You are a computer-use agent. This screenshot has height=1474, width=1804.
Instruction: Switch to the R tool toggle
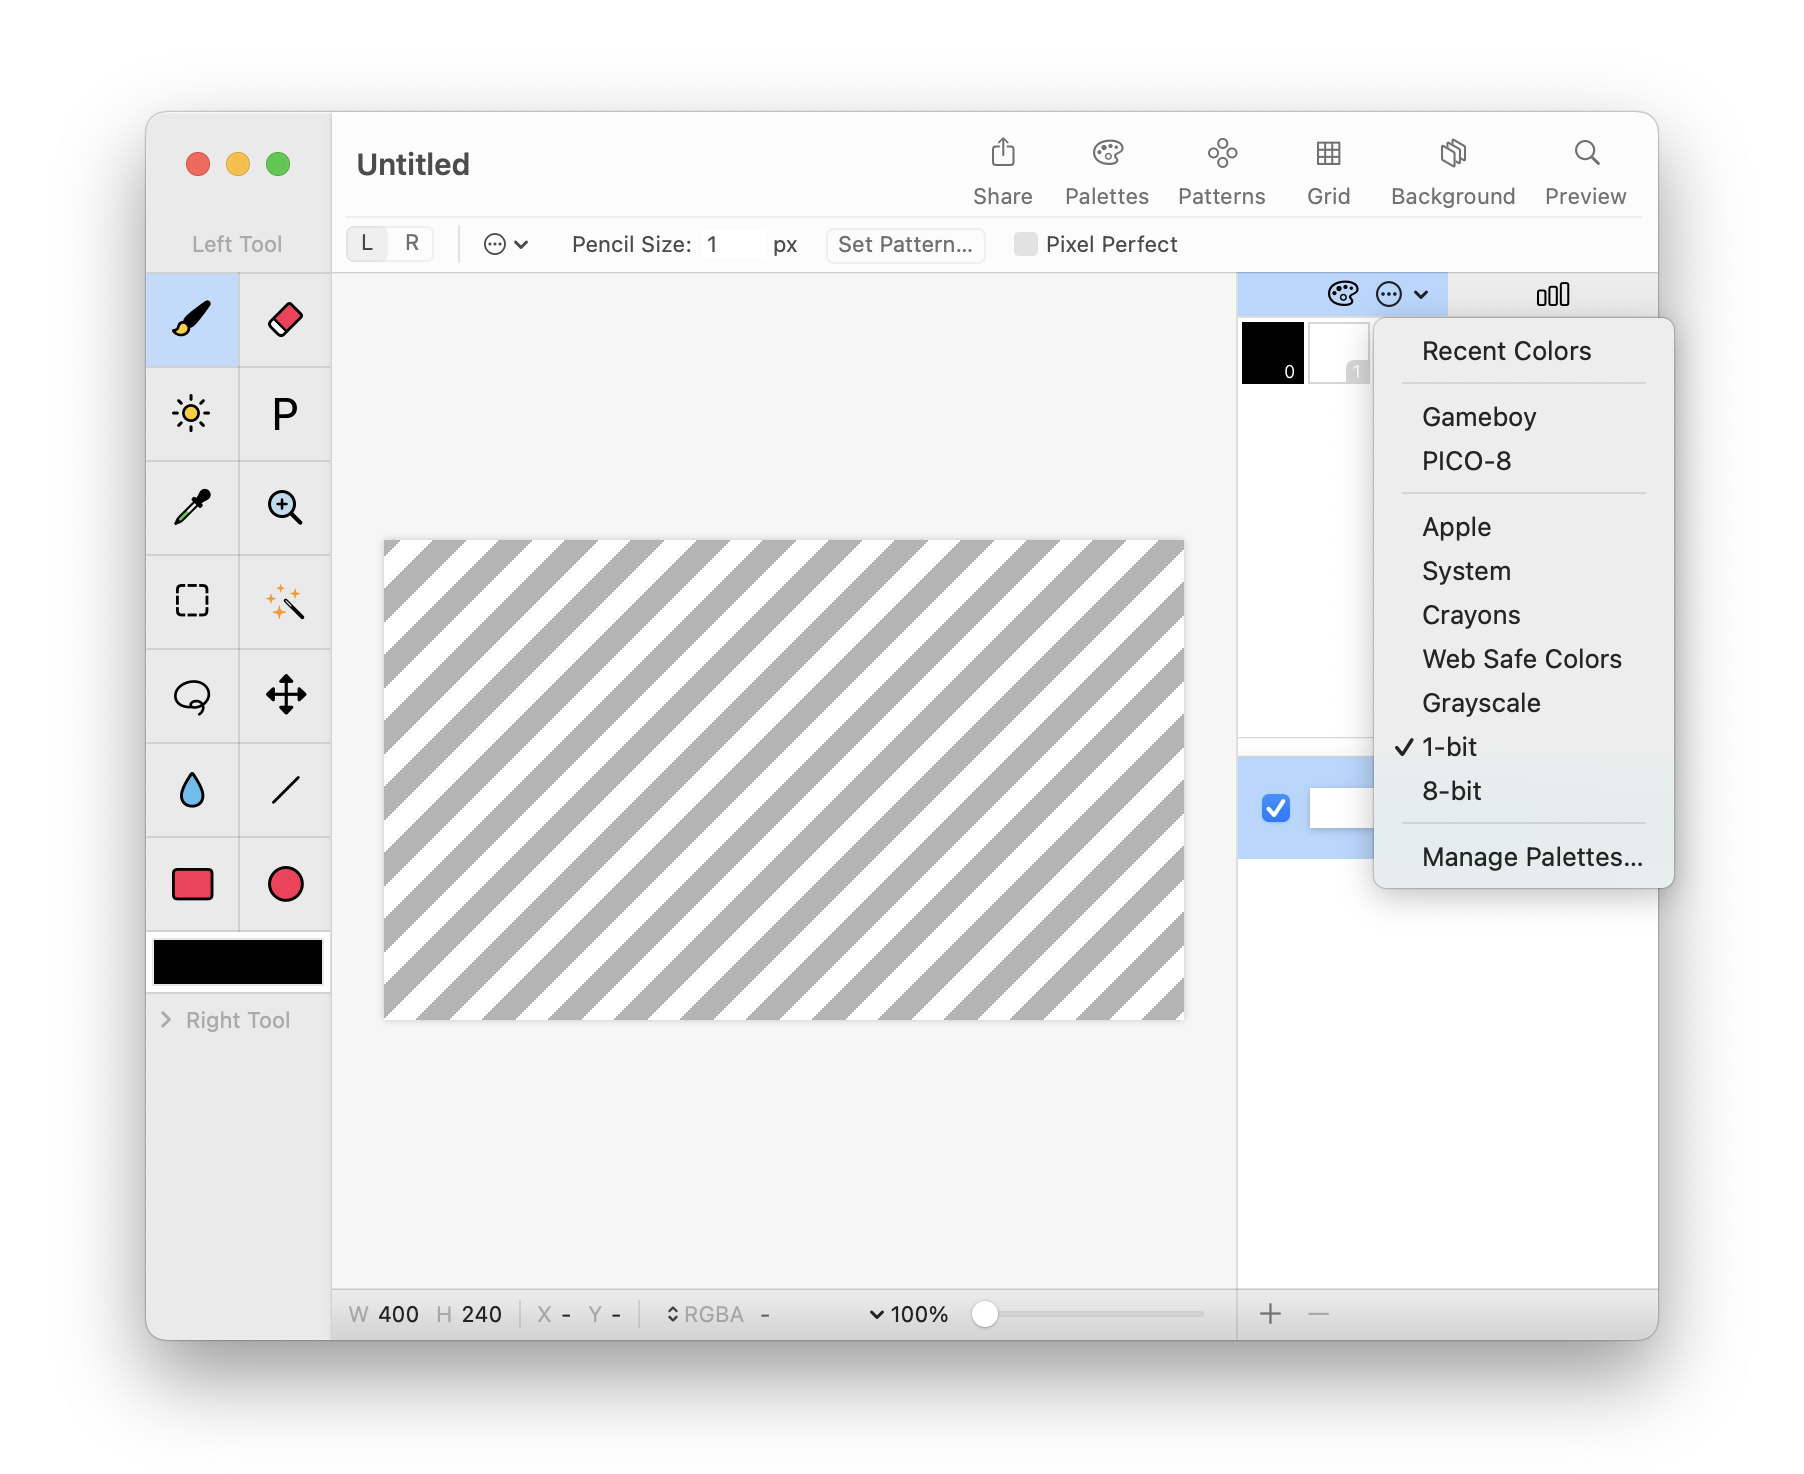pyautogui.click(x=412, y=244)
